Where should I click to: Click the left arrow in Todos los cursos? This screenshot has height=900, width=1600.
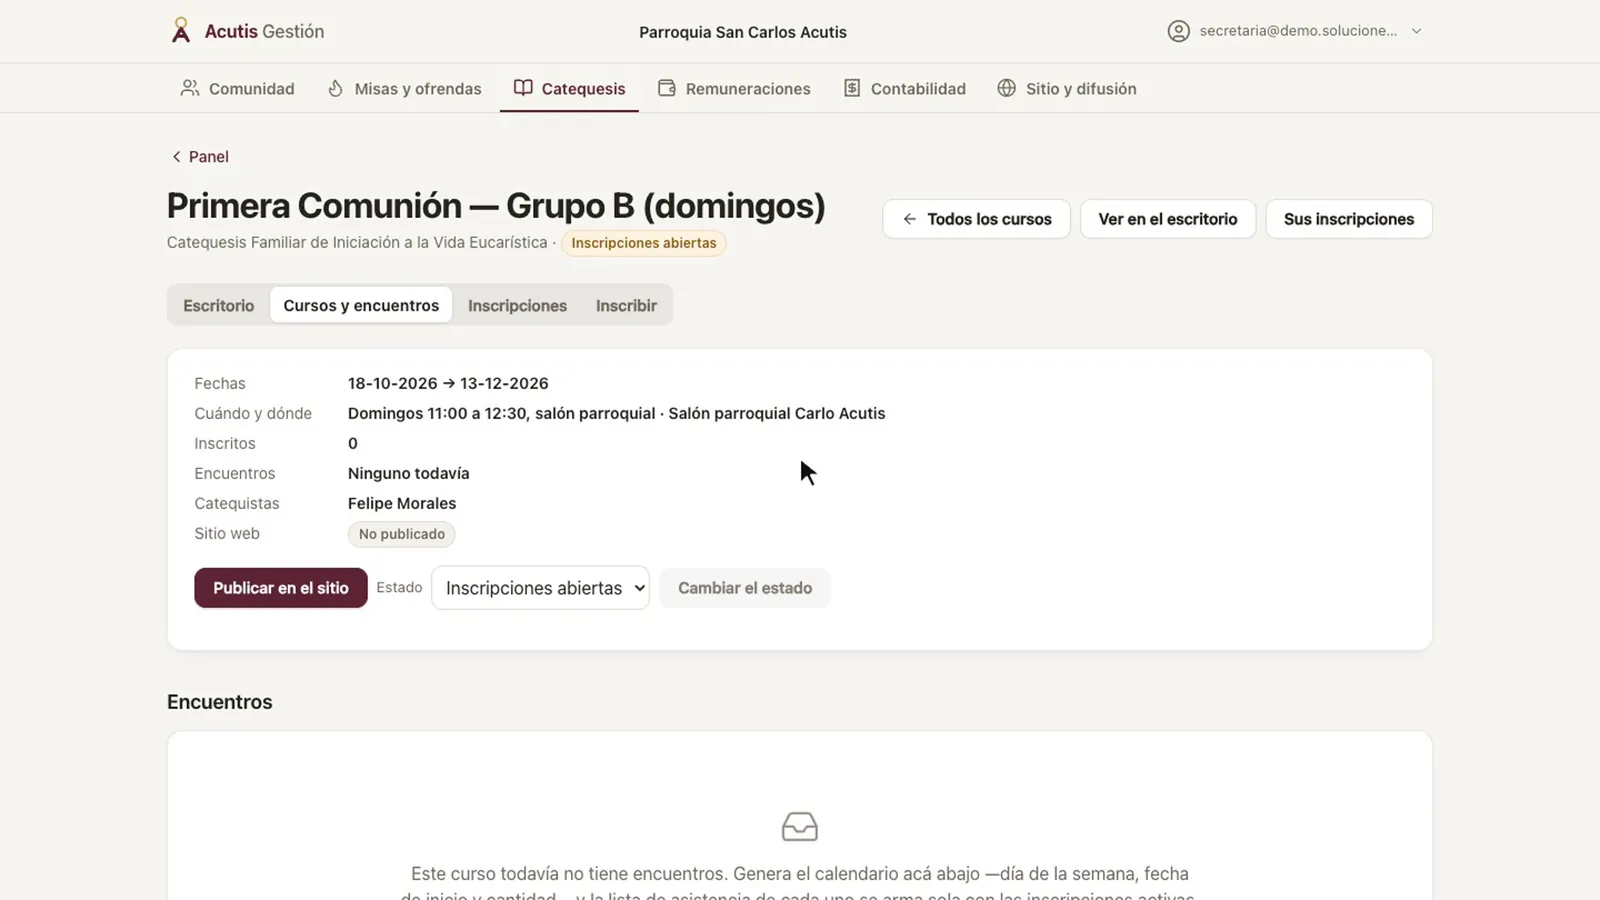909,219
